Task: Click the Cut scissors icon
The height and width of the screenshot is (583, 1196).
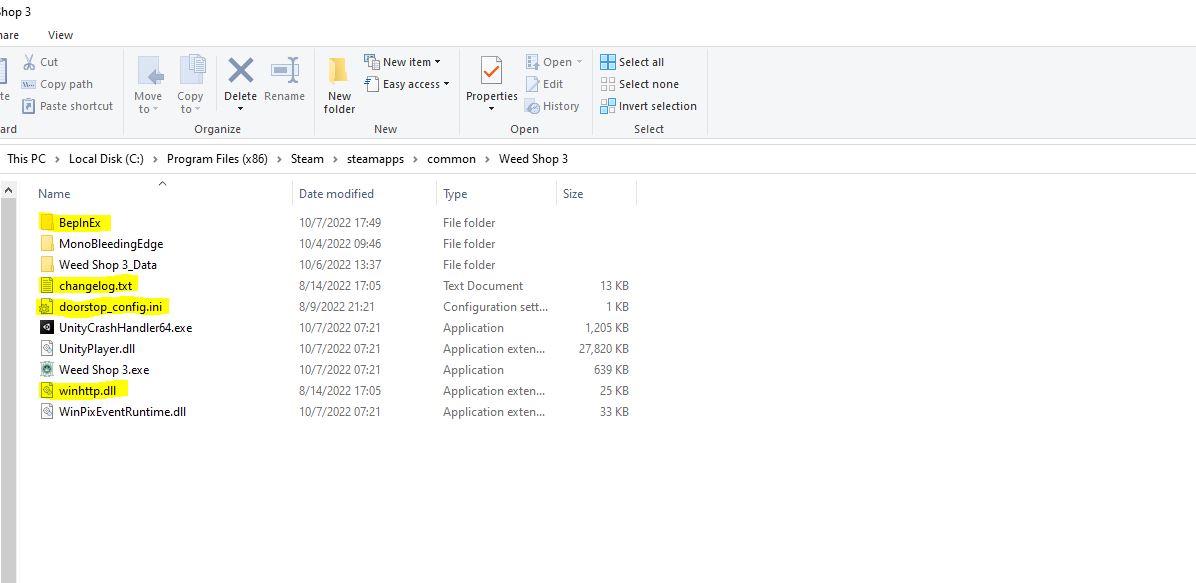Action: (x=29, y=62)
